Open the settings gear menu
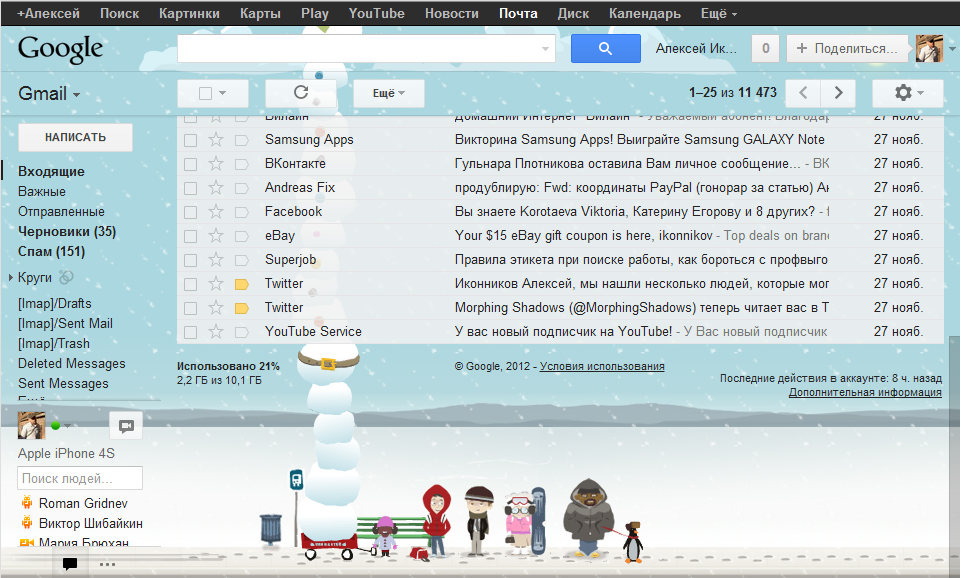 pos(907,93)
